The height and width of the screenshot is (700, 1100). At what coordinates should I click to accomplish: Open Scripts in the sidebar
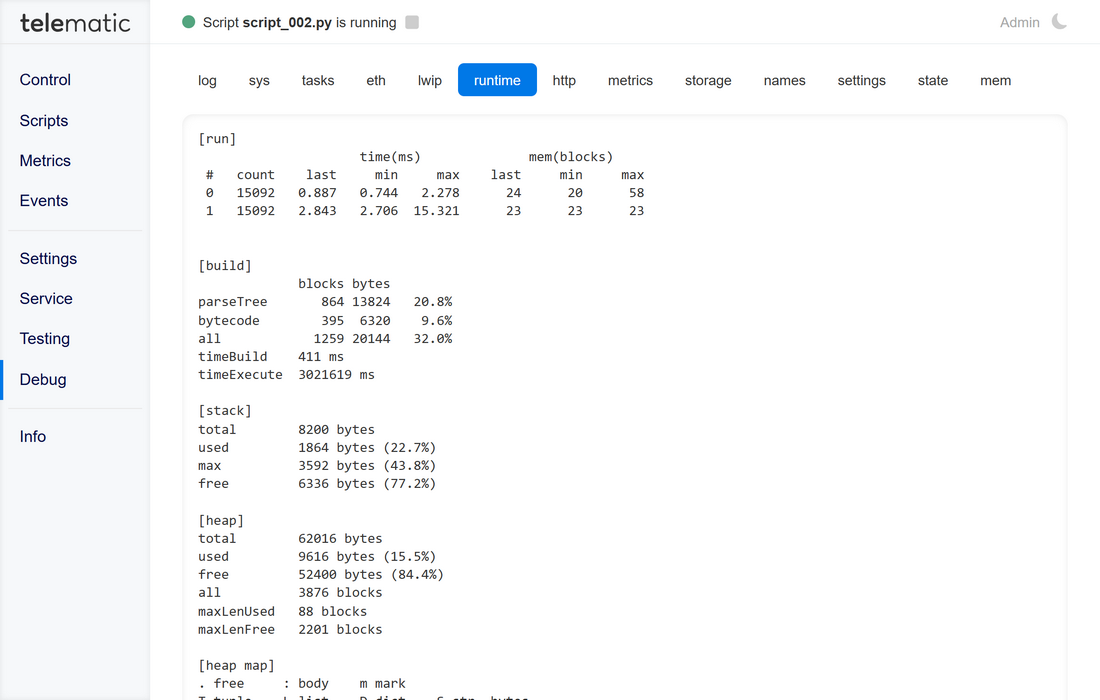click(44, 120)
